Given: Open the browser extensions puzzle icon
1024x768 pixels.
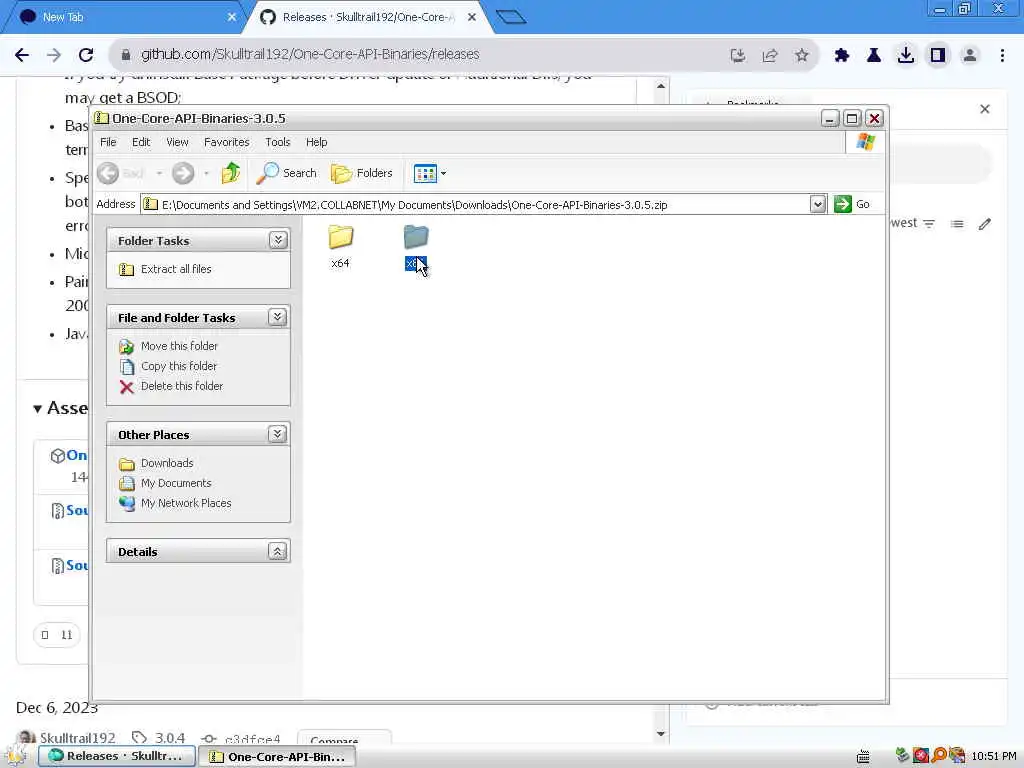Looking at the screenshot, I should pos(842,56).
